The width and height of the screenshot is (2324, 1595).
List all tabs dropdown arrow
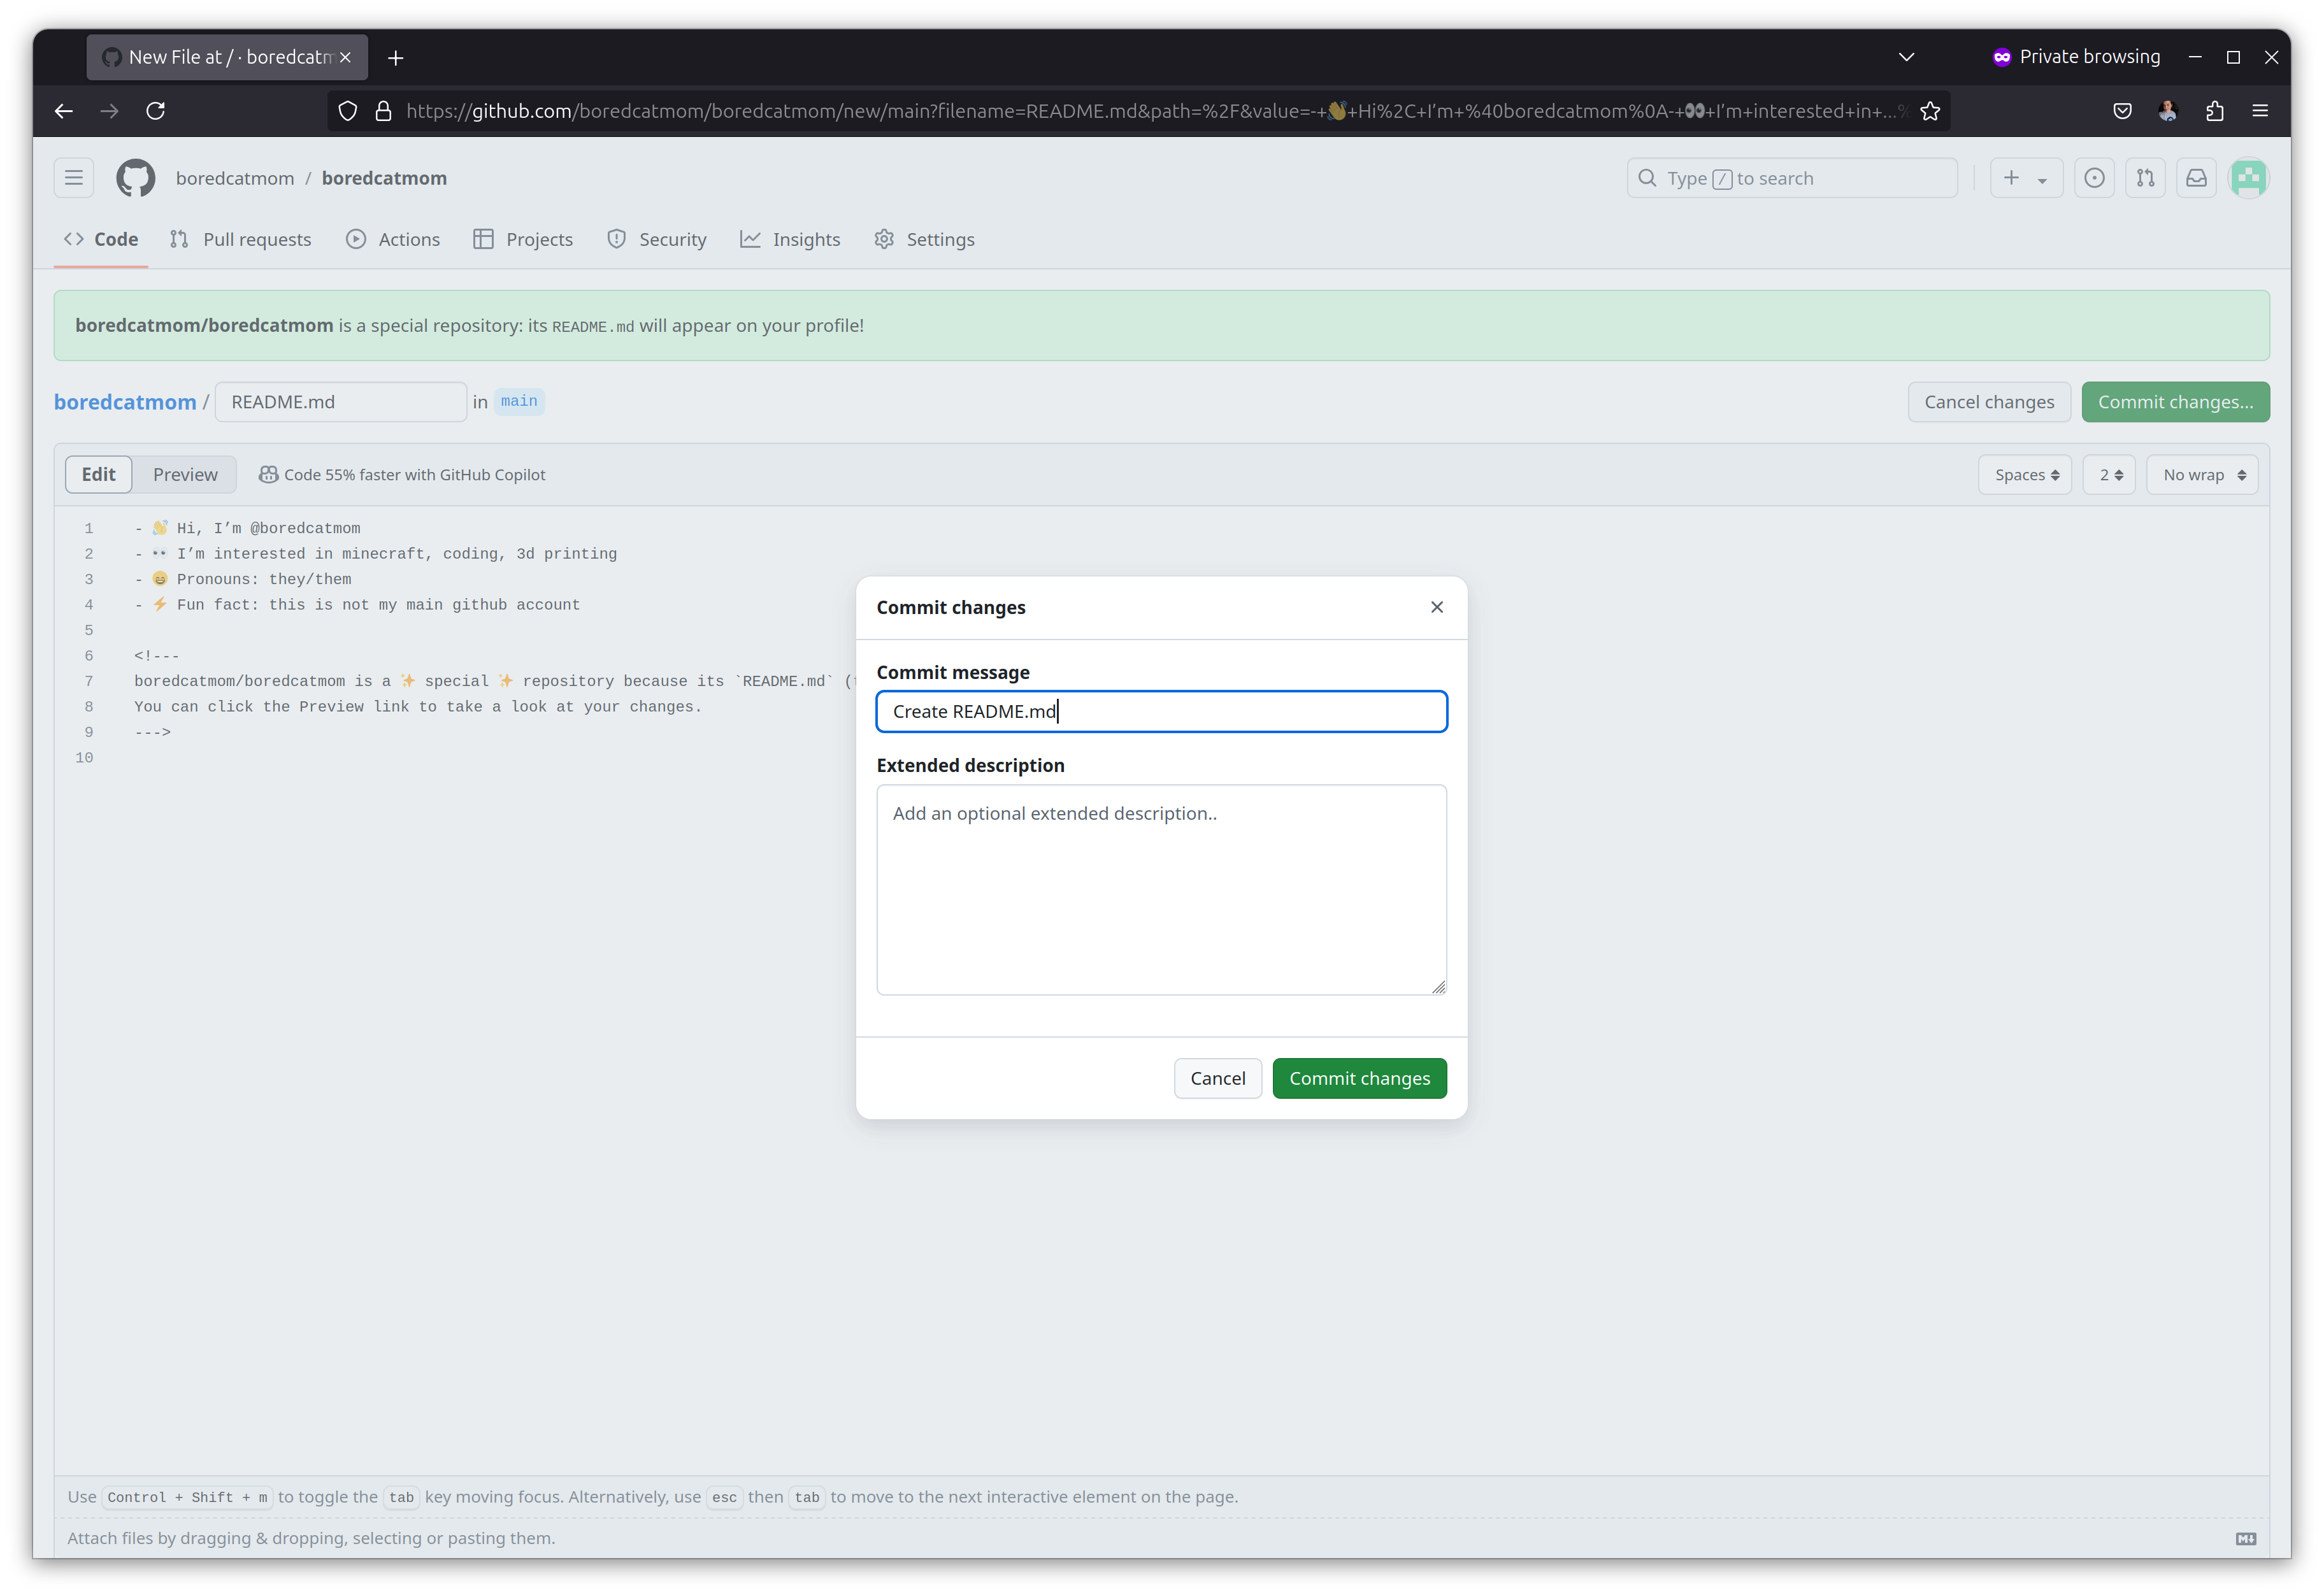1907,57
